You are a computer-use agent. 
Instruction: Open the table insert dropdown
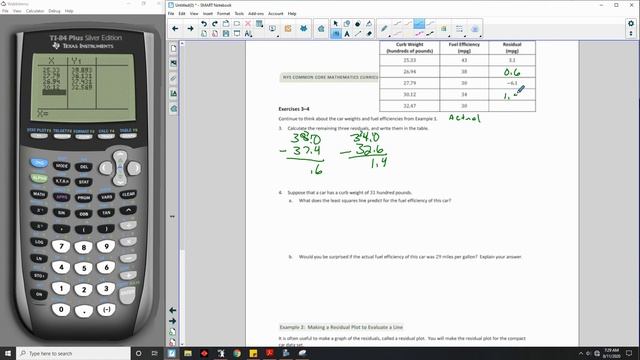pyautogui.click(x=259, y=24)
